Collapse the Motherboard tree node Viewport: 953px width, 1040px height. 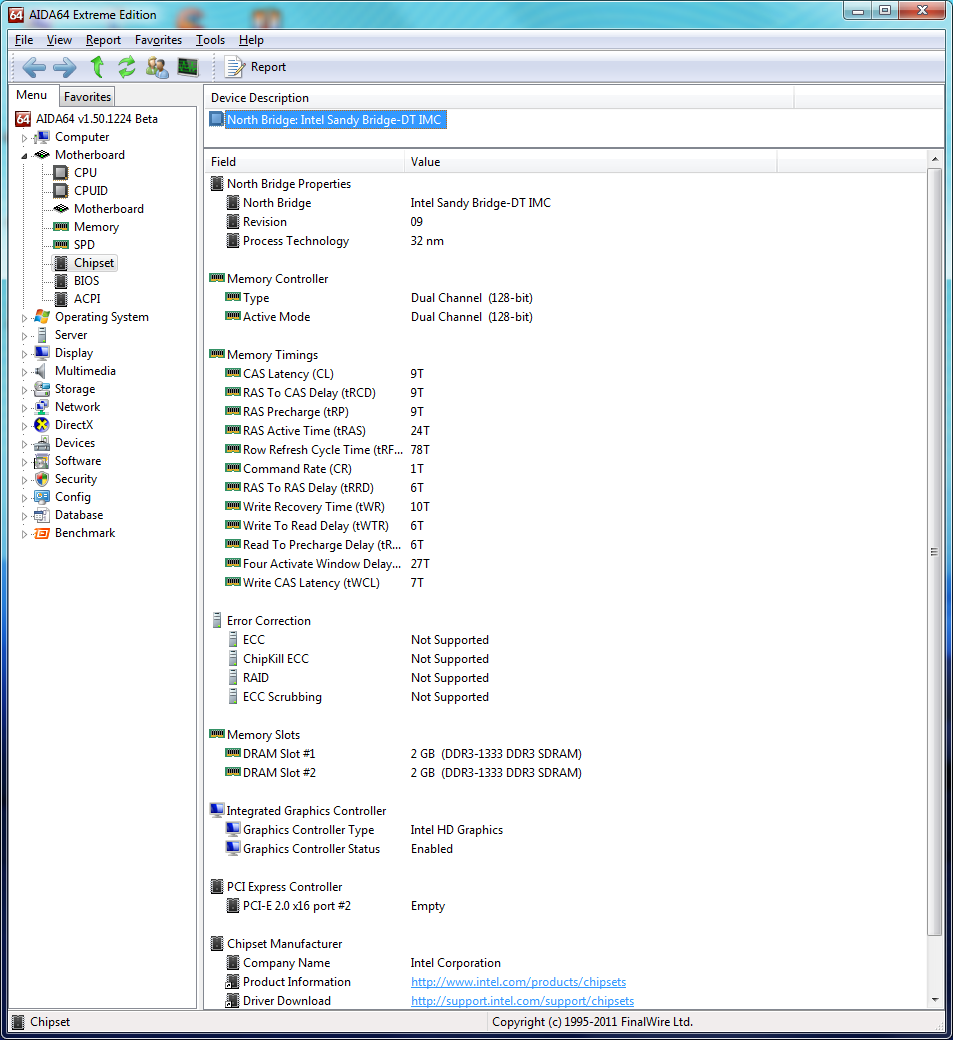[25, 156]
